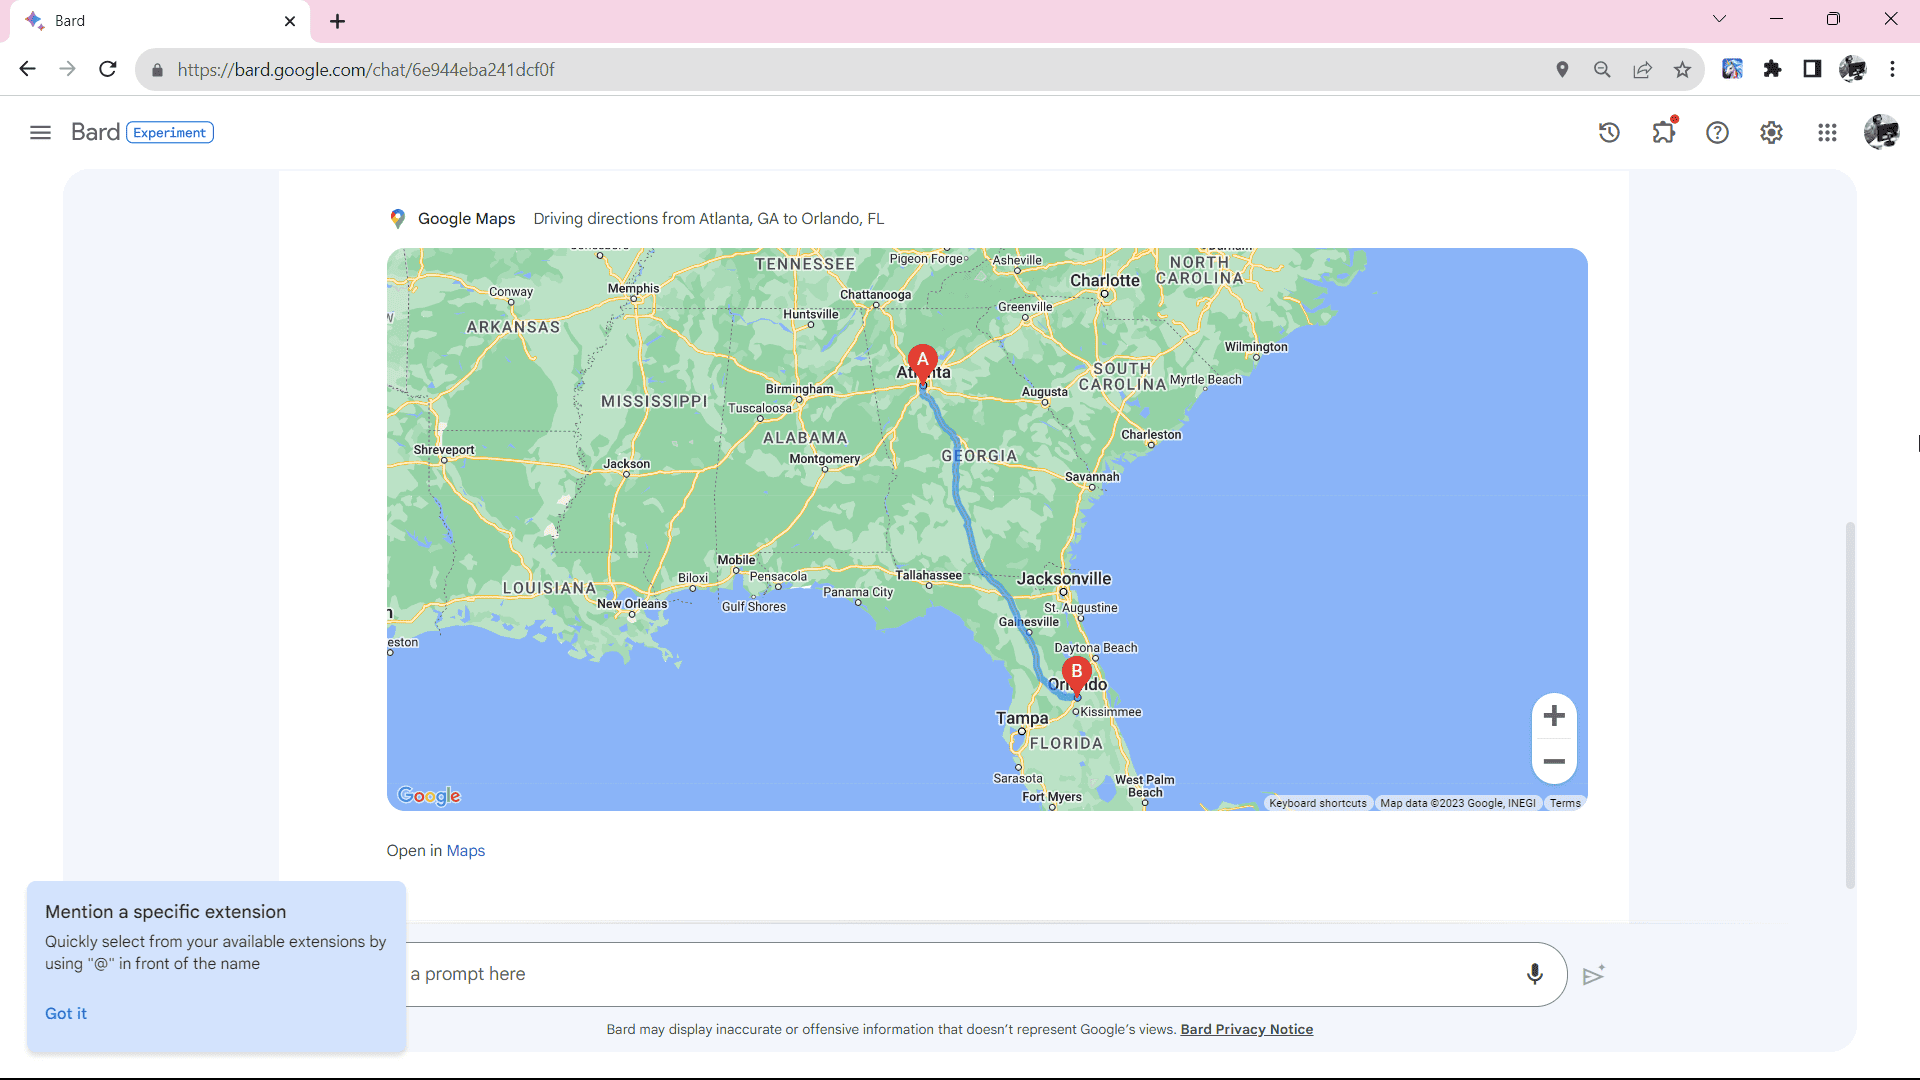
Task: Click Keyboard shortcuts on the map
Action: tap(1317, 803)
